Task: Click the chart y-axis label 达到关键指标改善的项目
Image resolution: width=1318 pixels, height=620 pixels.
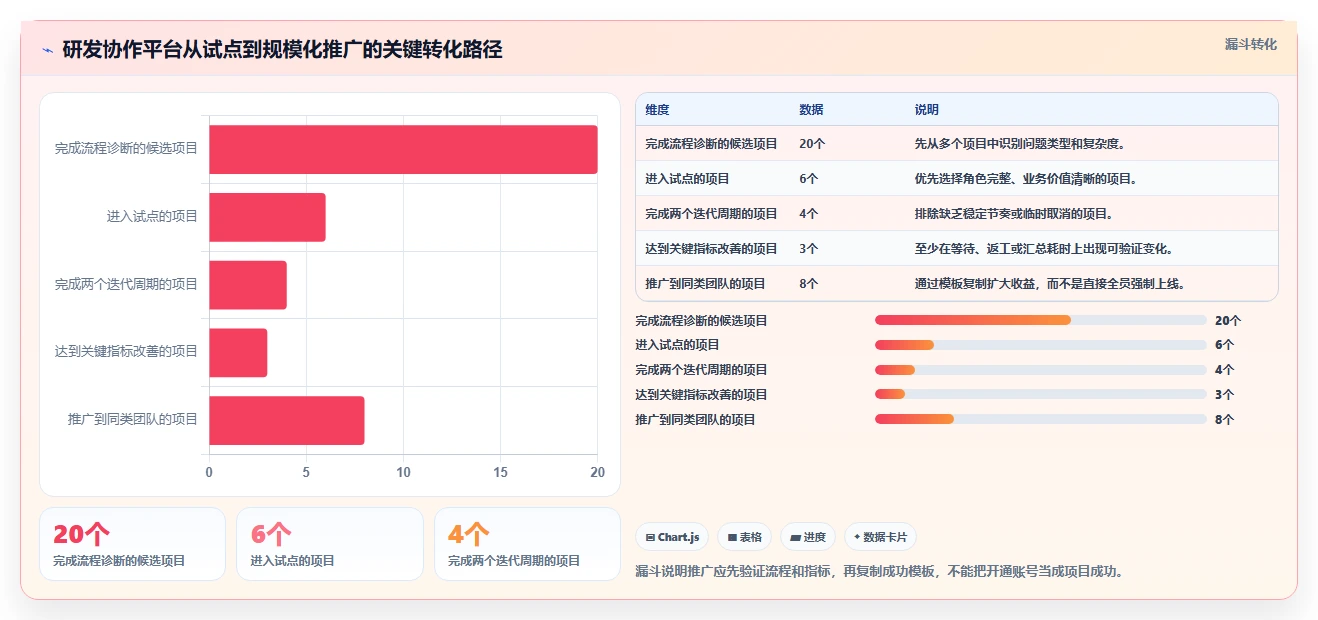Action: (x=126, y=351)
